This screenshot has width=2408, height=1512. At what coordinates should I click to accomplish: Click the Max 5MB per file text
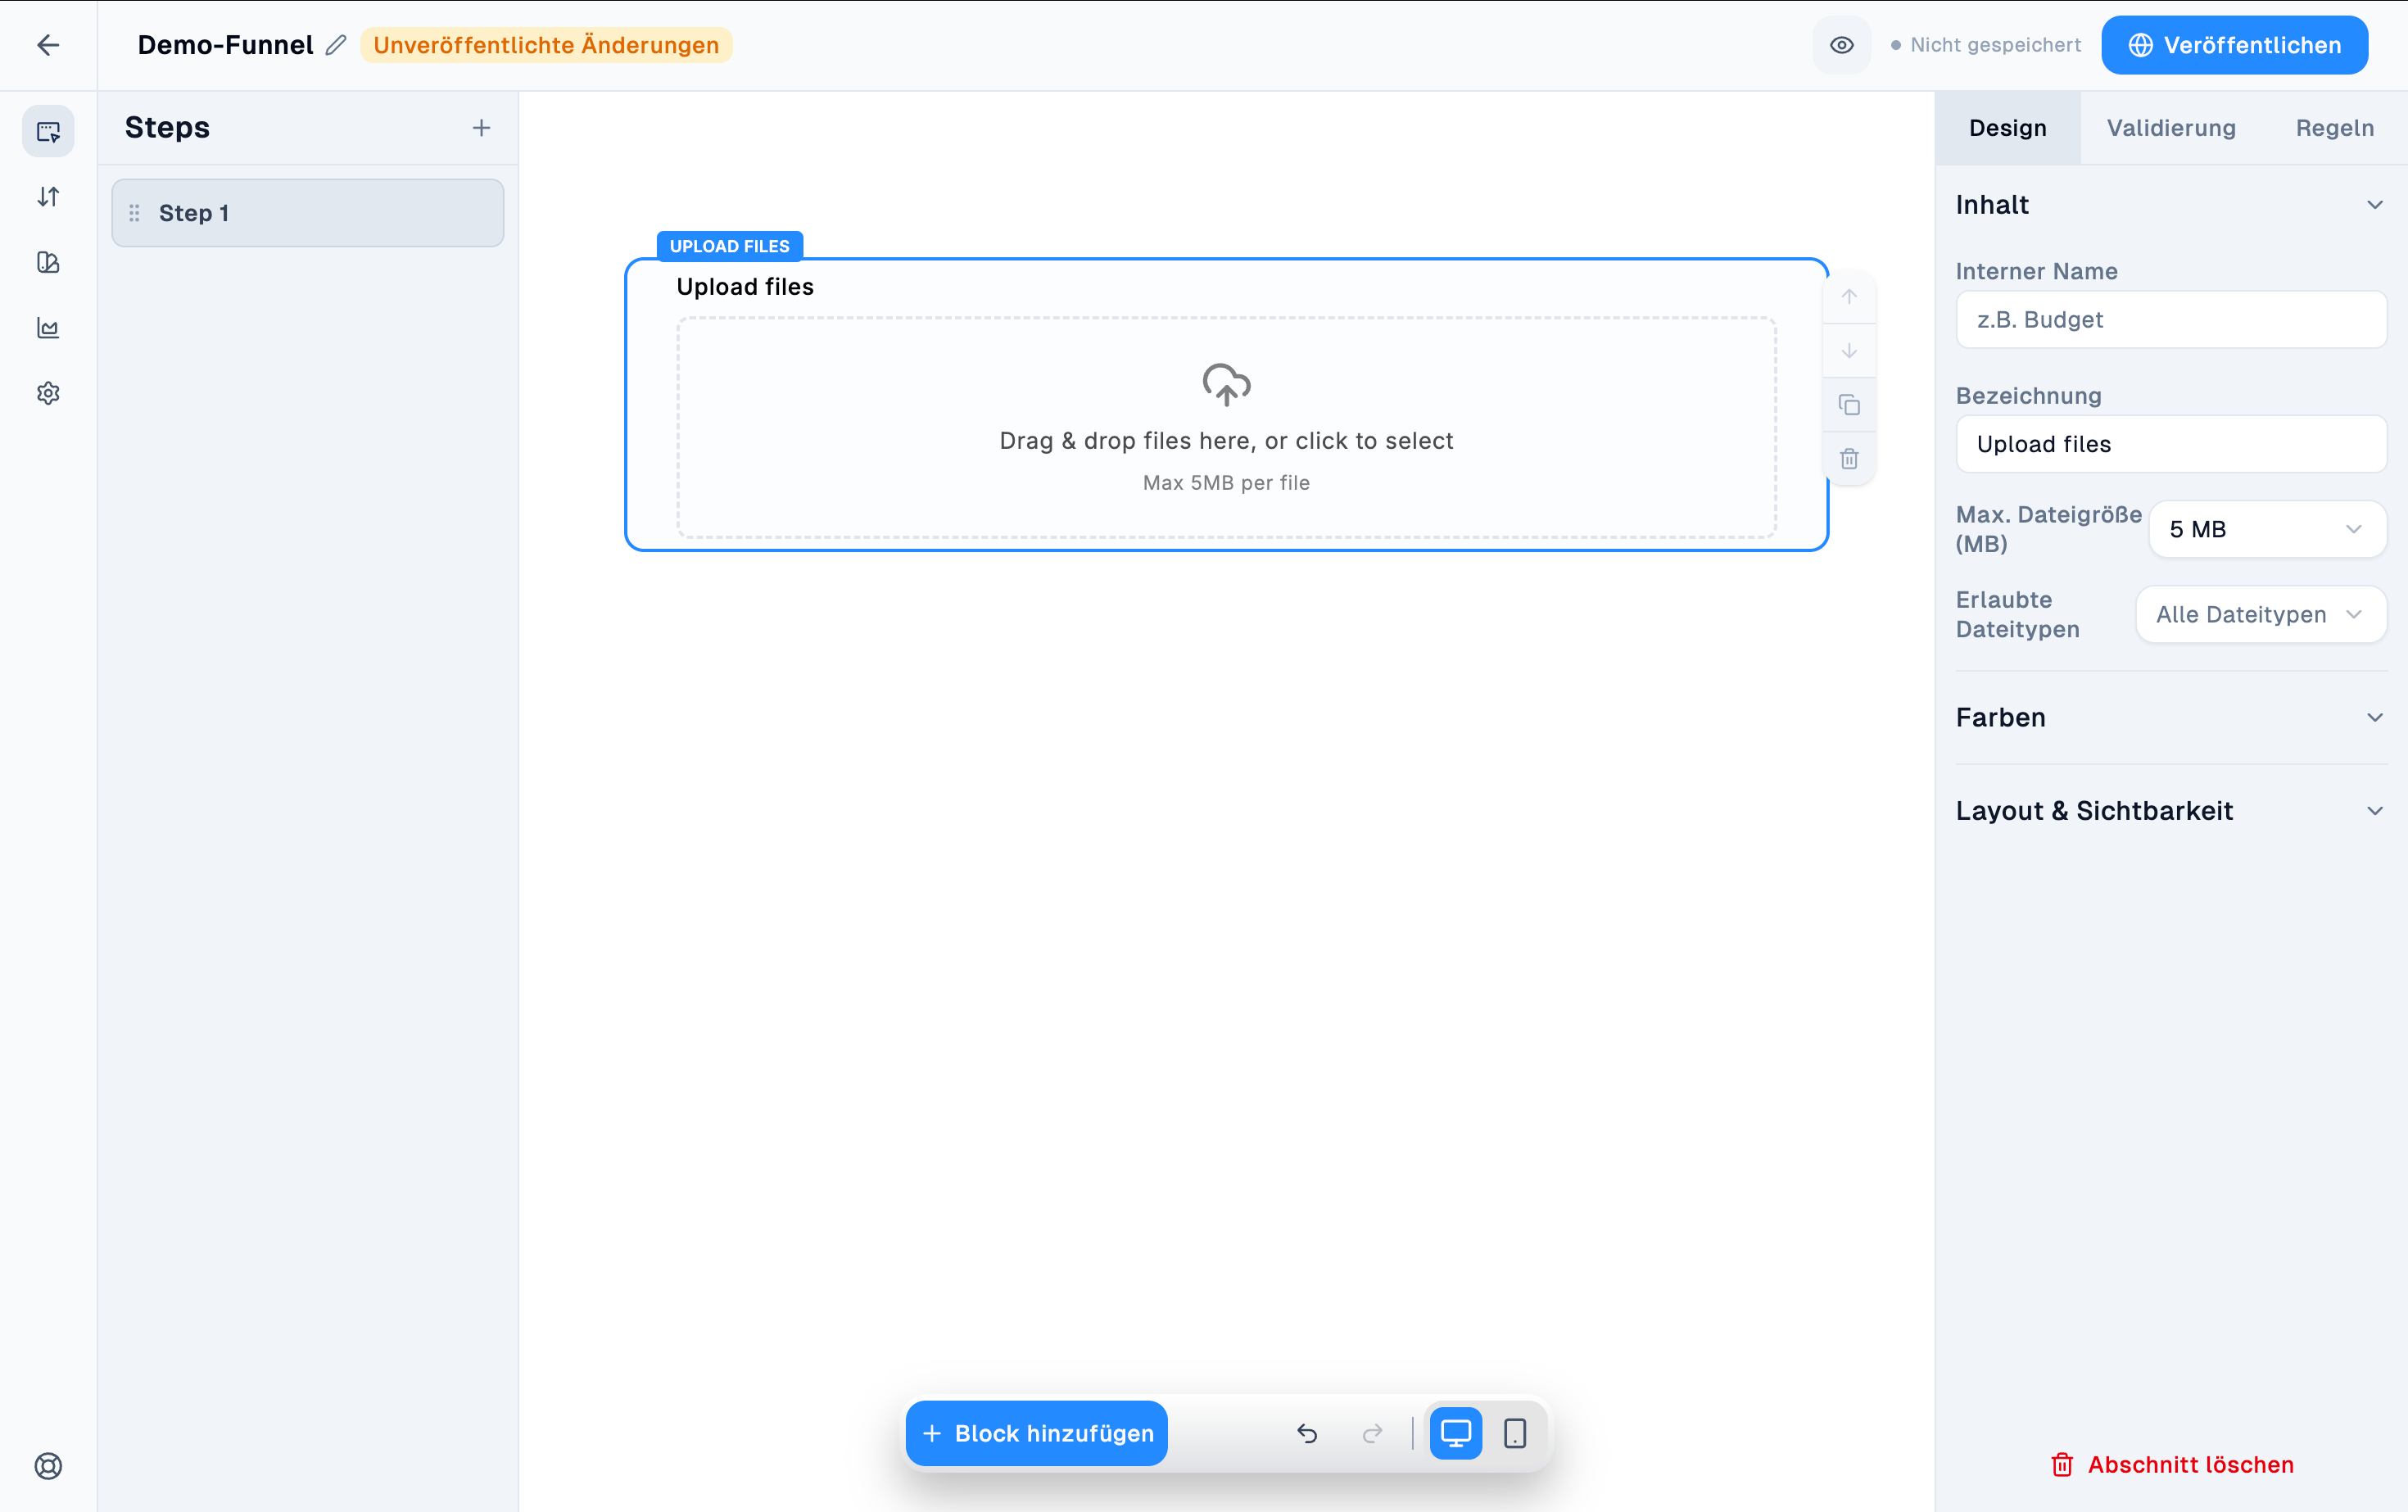(x=1226, y=483)
